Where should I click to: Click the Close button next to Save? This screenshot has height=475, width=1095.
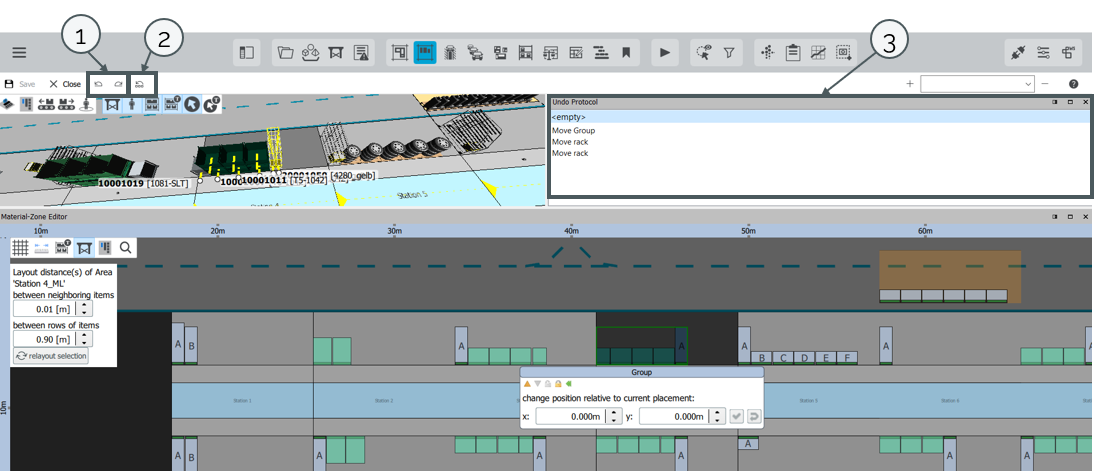point(65,84)
